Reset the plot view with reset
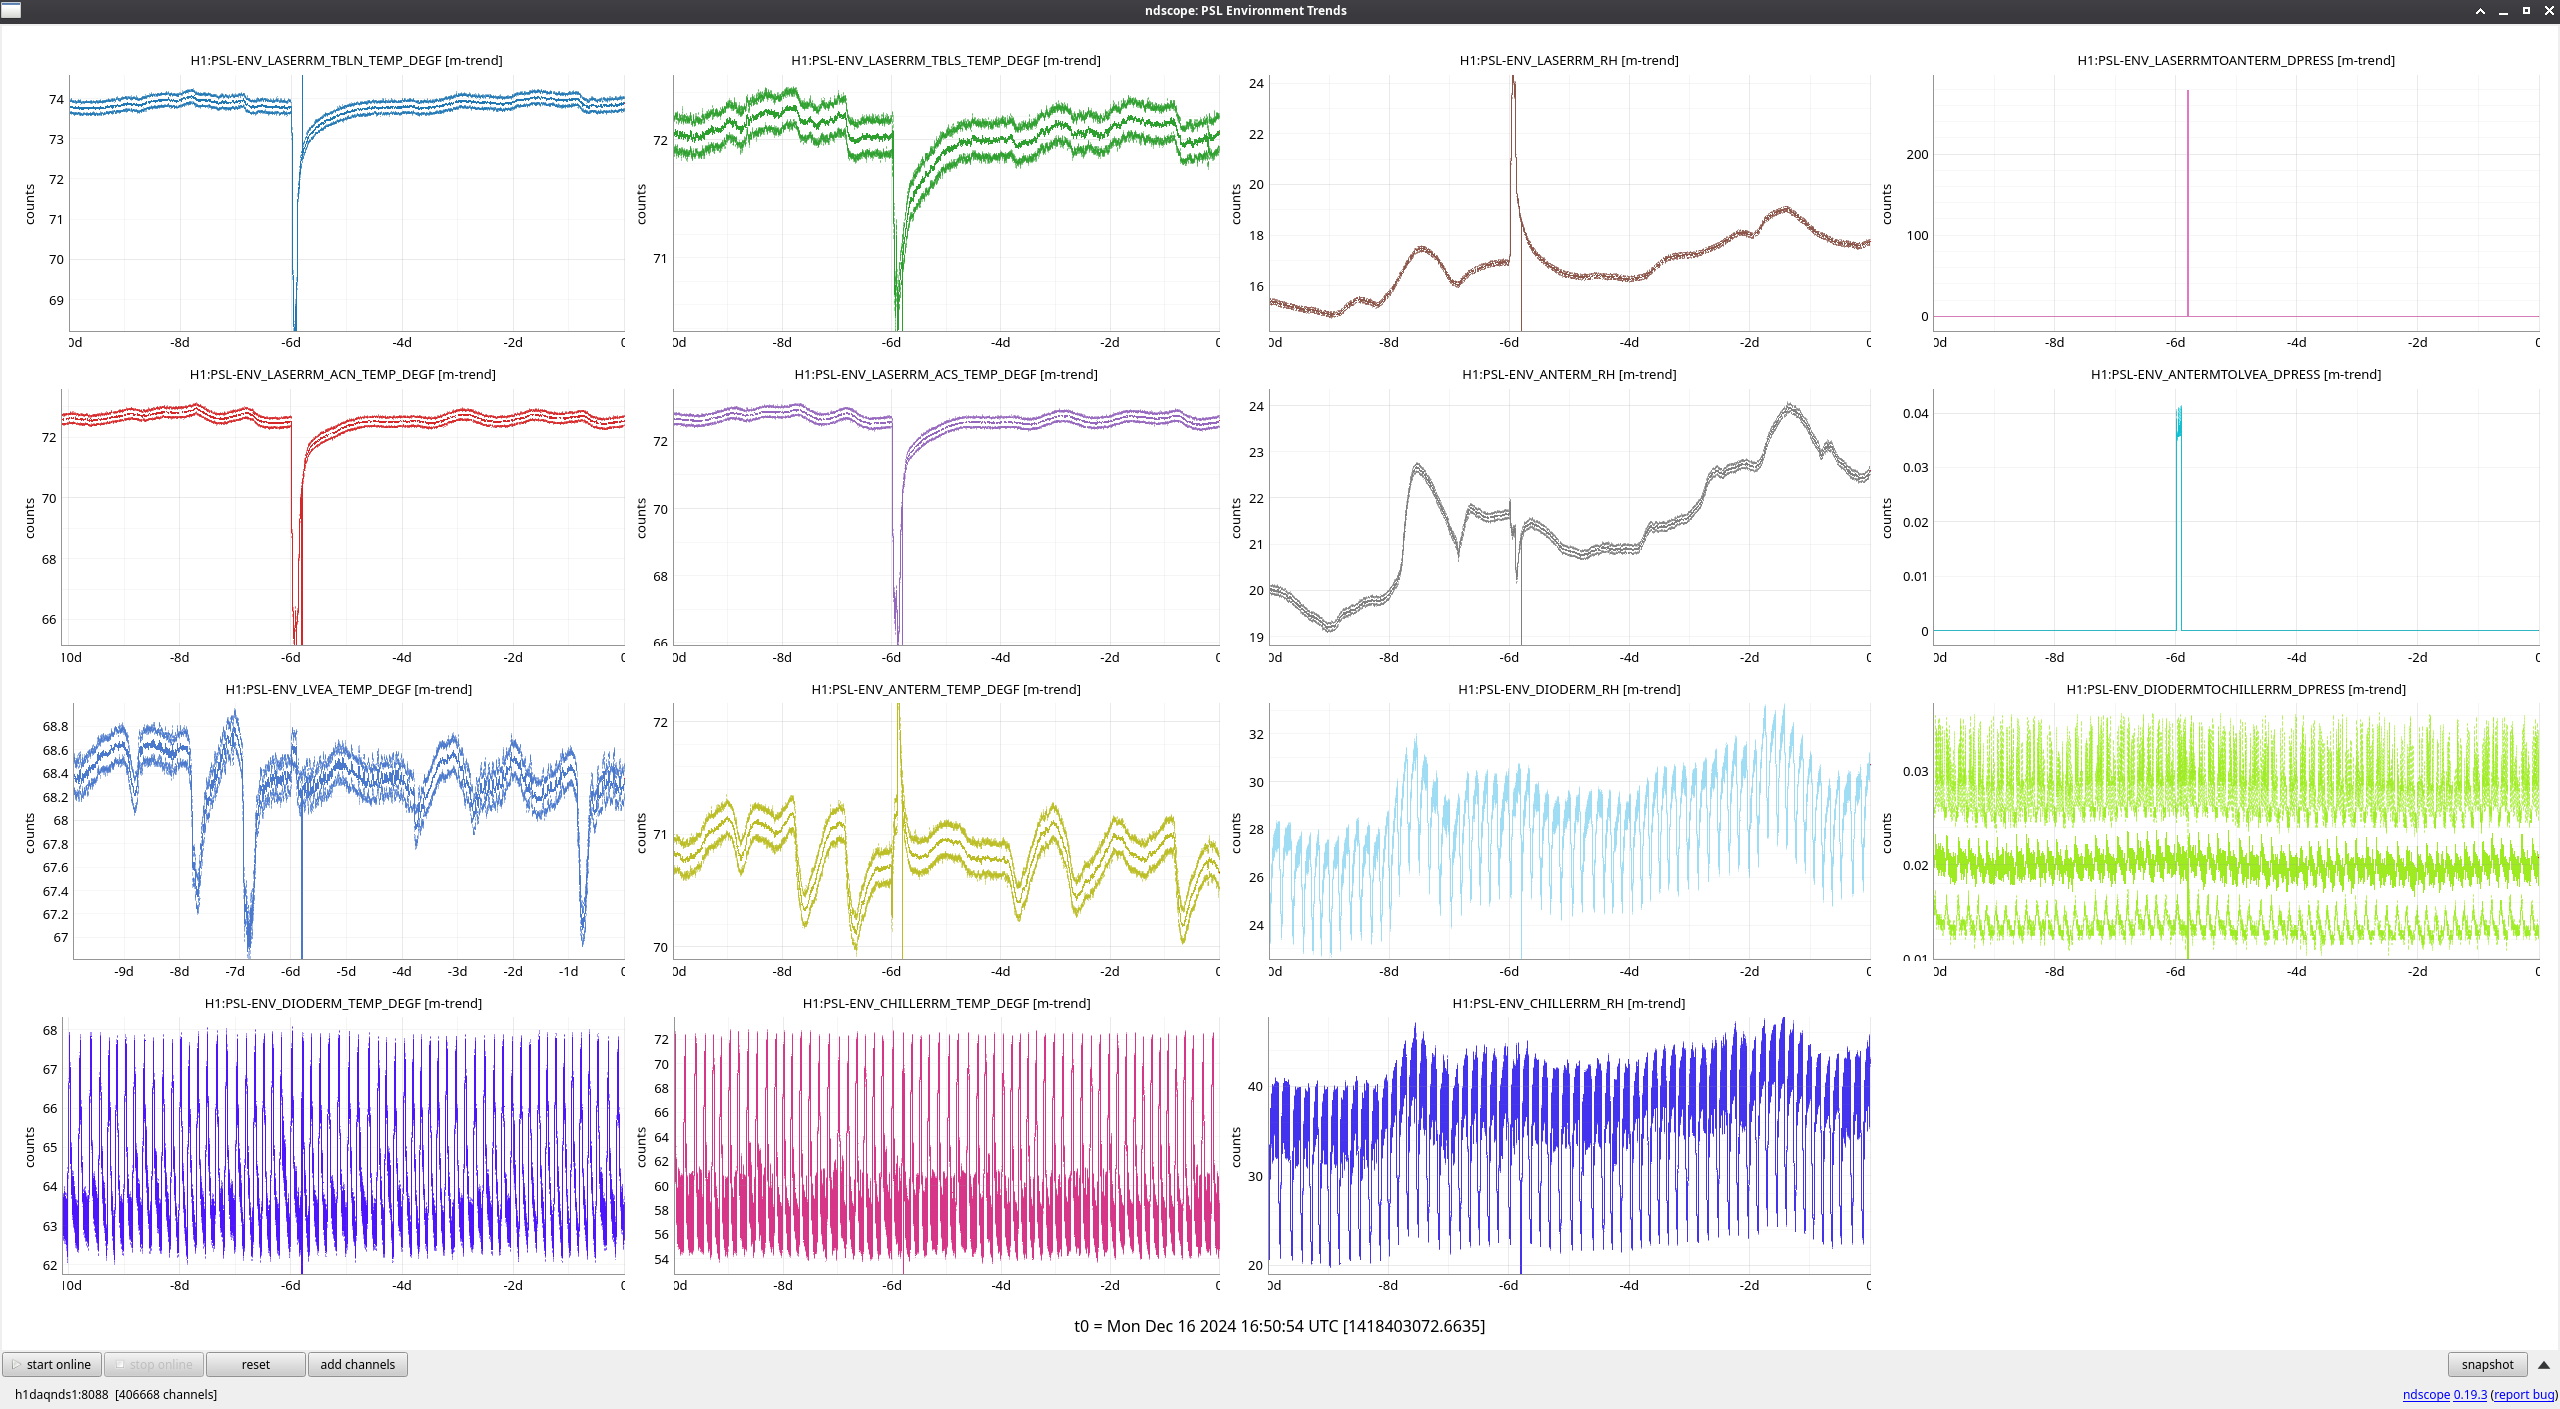Screen dimensions: 2560x1409 click(x=255, y=1364)
